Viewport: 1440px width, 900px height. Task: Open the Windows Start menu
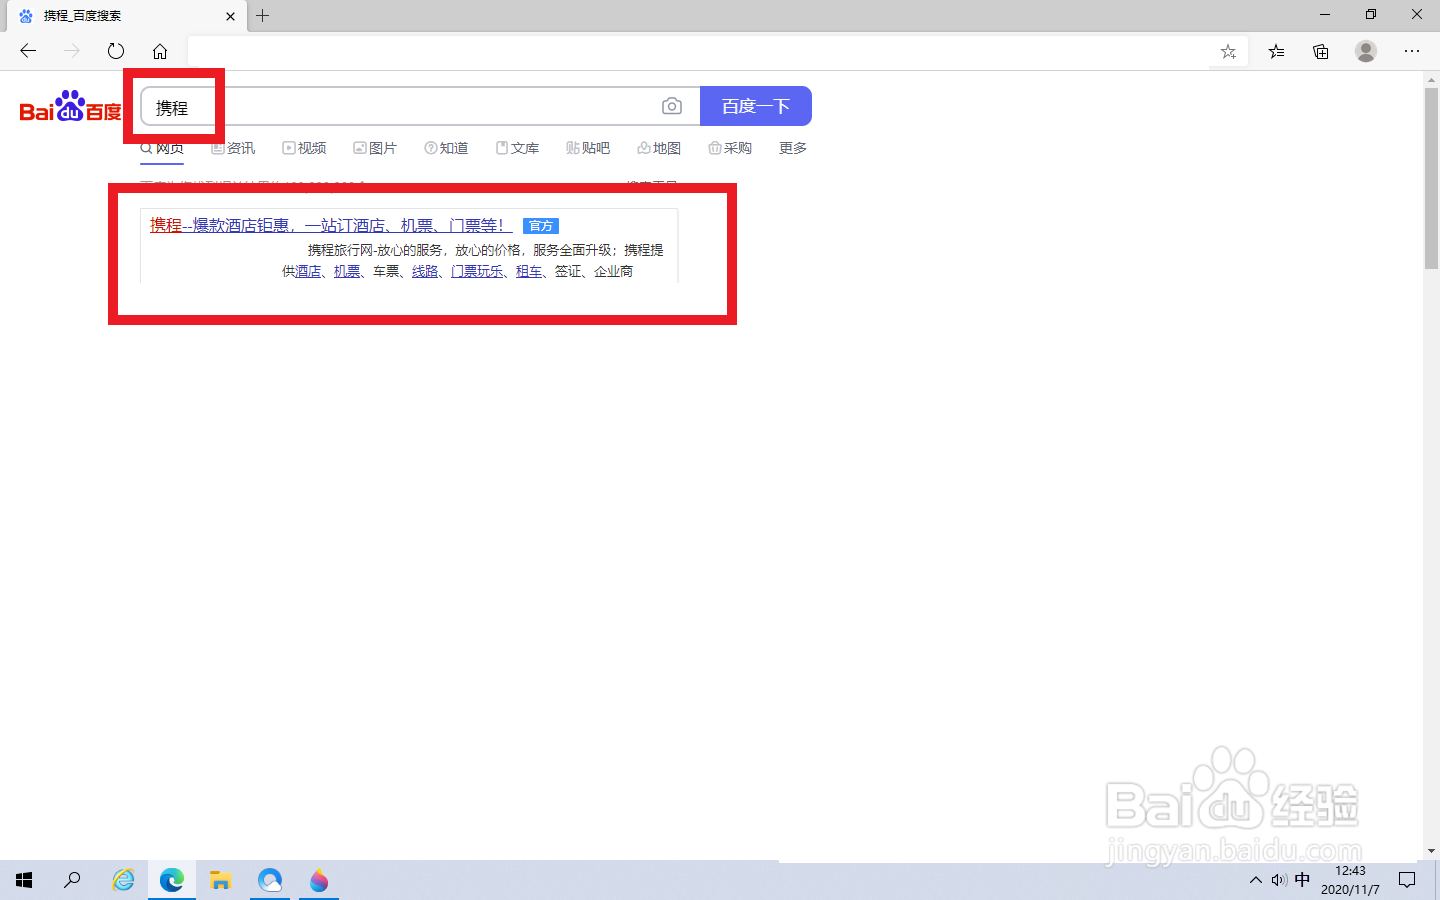pyautogui.click(x=24, y=880)
